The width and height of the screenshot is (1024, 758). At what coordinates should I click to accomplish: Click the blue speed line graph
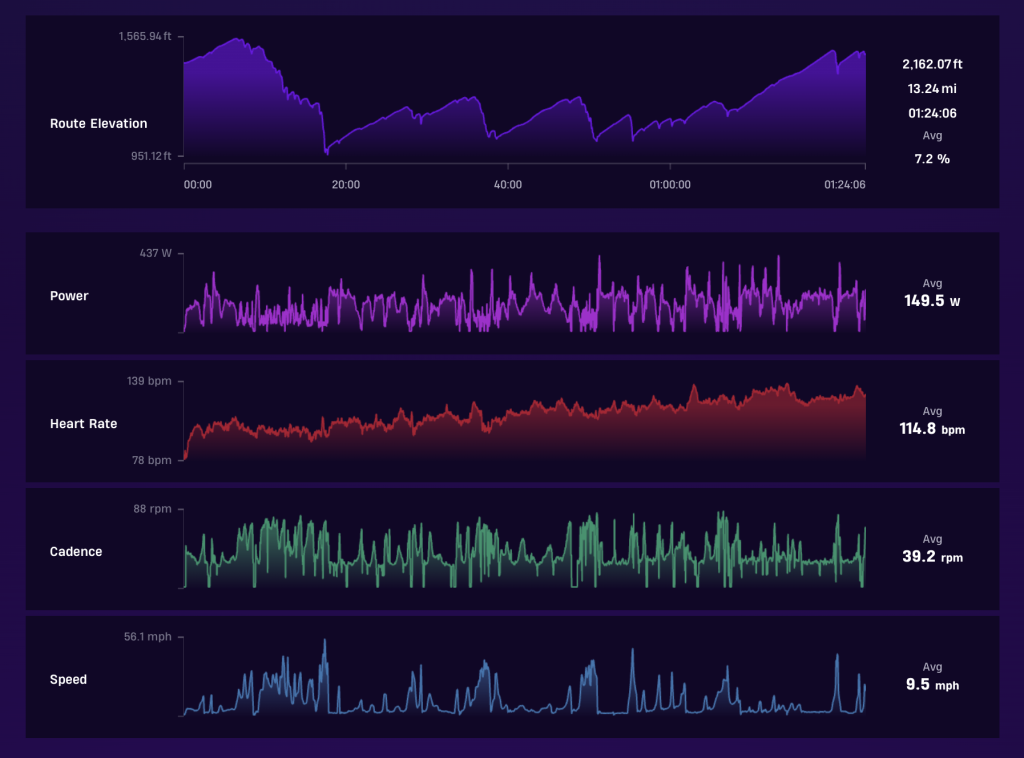coord(524,678)
